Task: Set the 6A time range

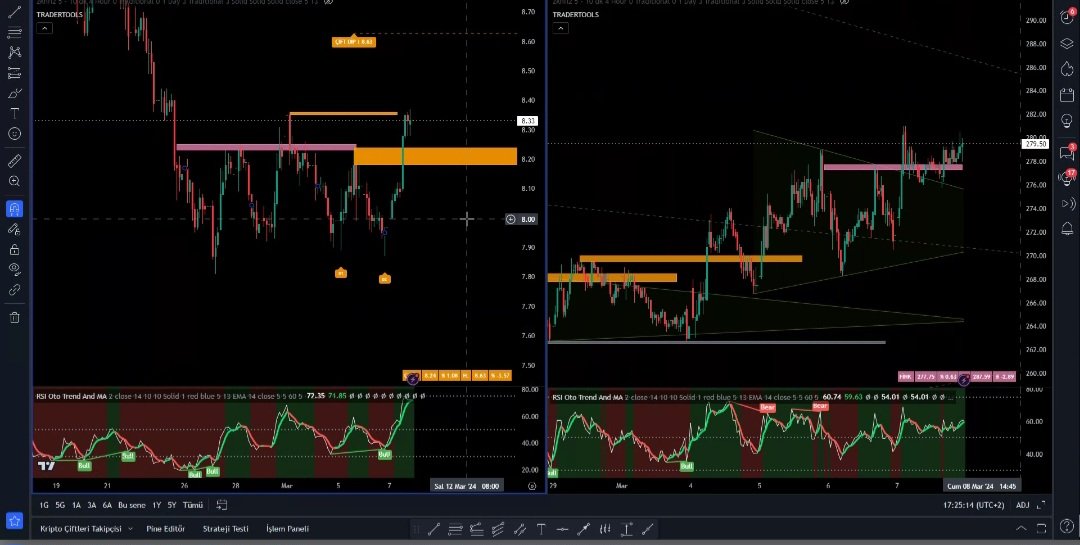Action: [107, 505]
